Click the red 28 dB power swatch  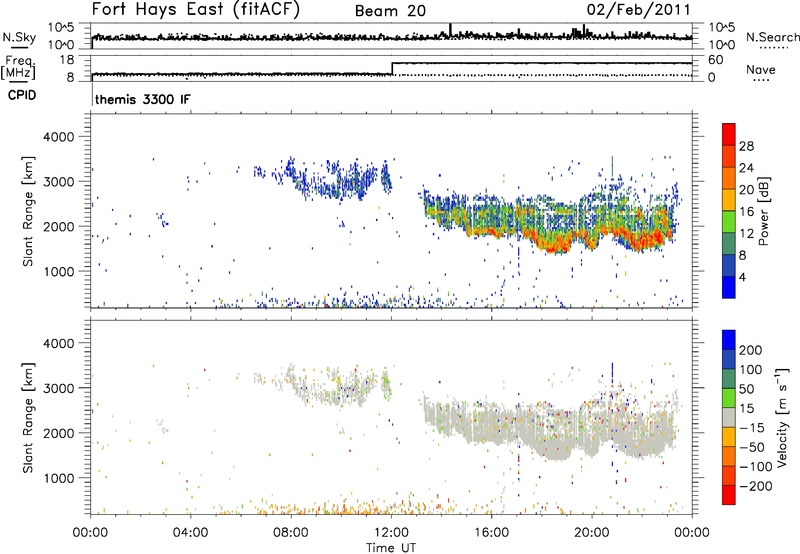point(729,134)
